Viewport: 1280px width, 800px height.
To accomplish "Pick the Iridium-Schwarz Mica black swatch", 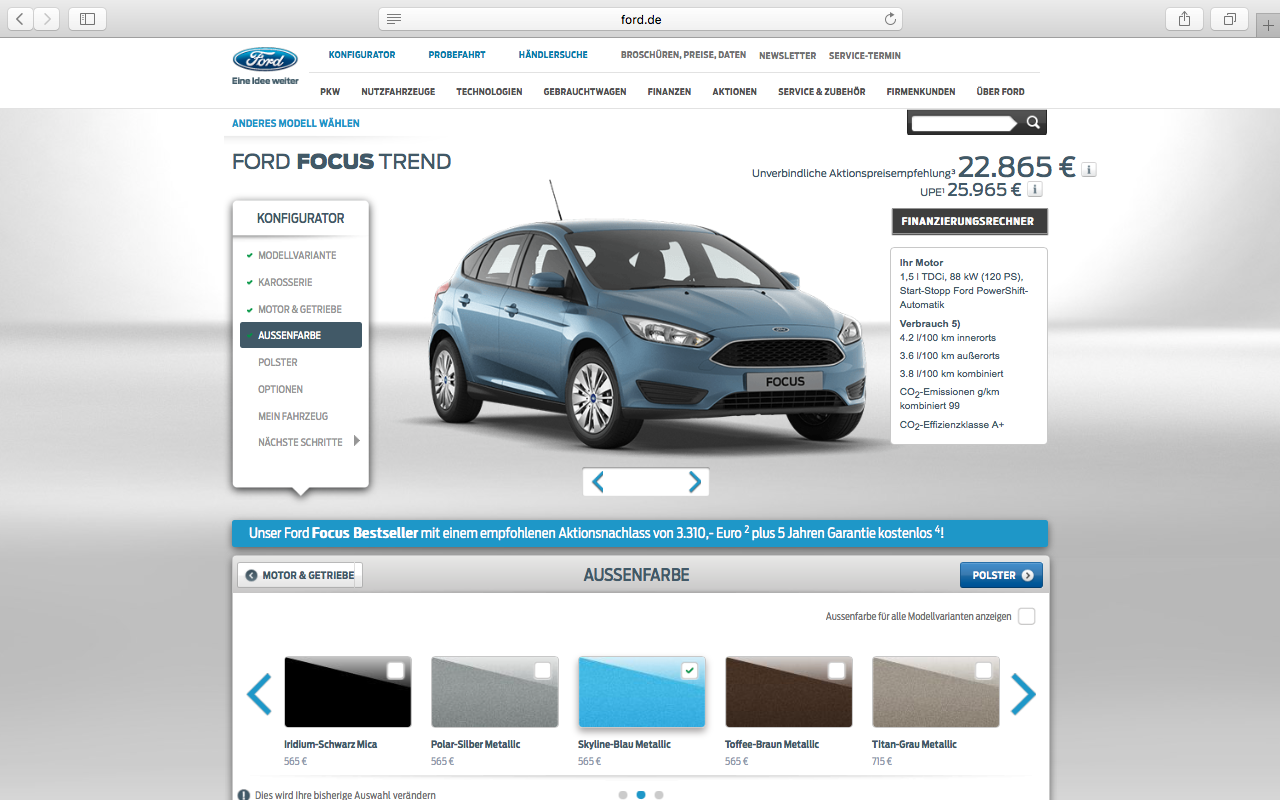I will pyautogui.click(x=348, y=692).
